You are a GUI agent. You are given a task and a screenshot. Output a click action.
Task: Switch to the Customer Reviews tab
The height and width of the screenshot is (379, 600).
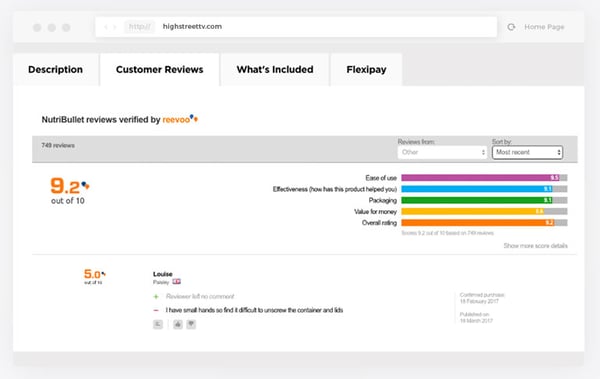160,70
